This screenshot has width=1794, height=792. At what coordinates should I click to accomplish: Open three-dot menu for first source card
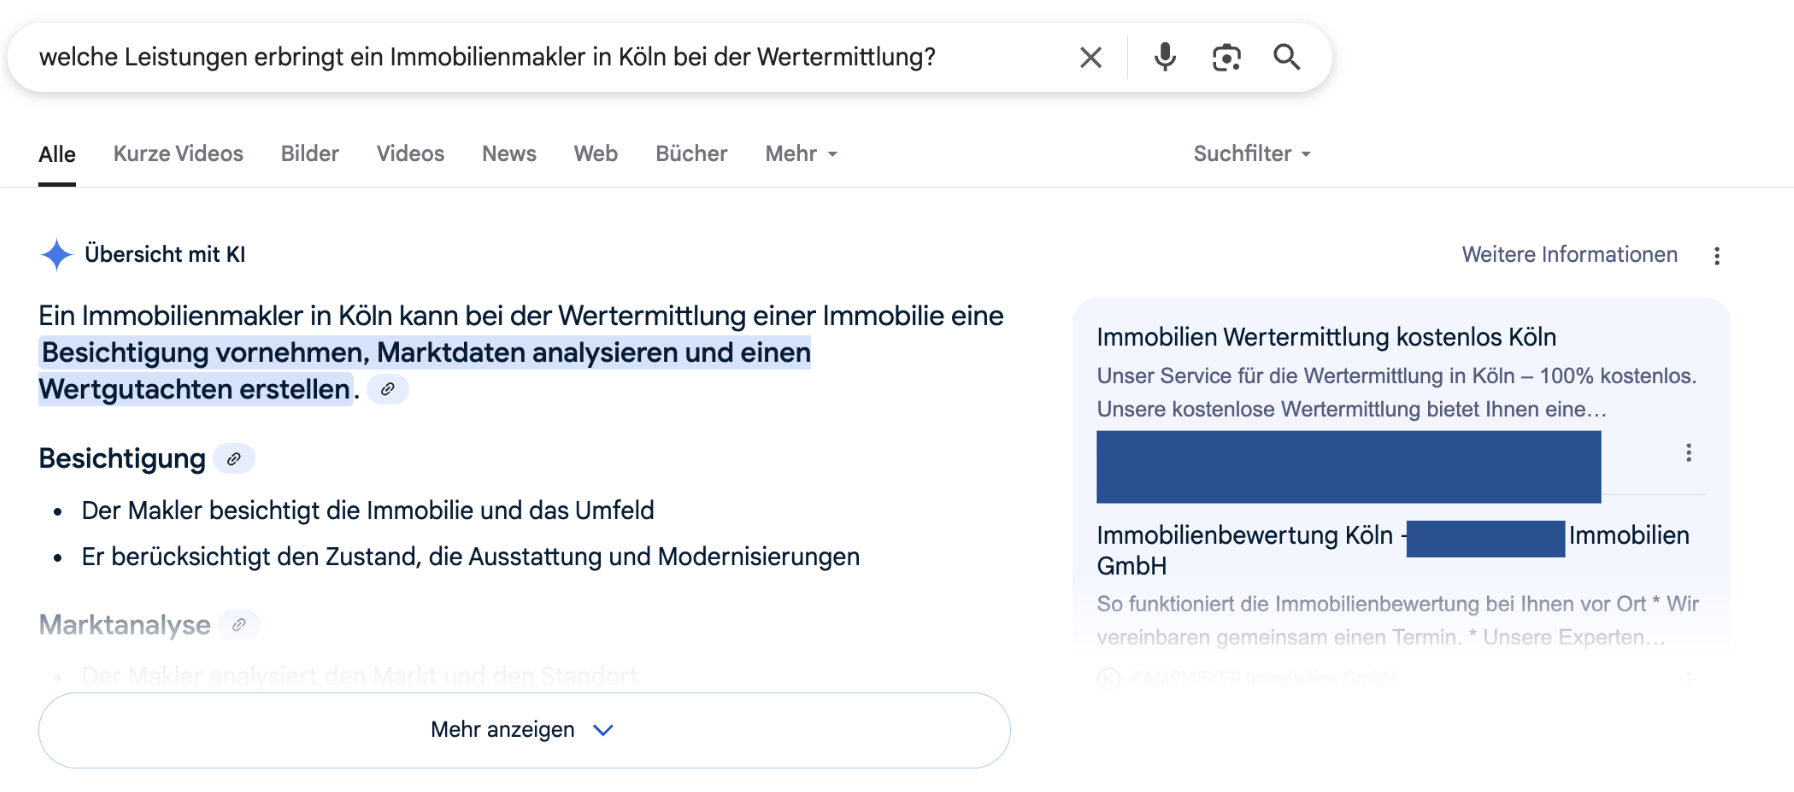(x=1689, y=453)
